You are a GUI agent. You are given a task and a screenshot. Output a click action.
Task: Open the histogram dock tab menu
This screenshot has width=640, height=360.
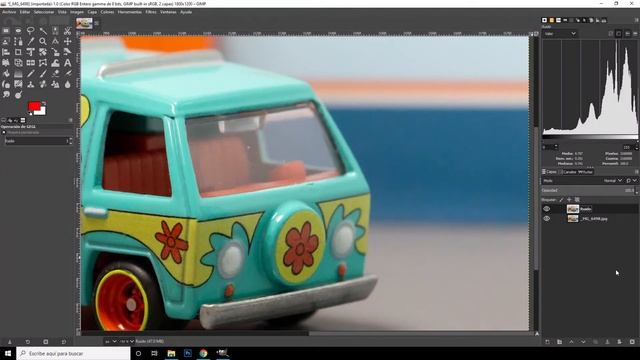(x=636, y=20)
